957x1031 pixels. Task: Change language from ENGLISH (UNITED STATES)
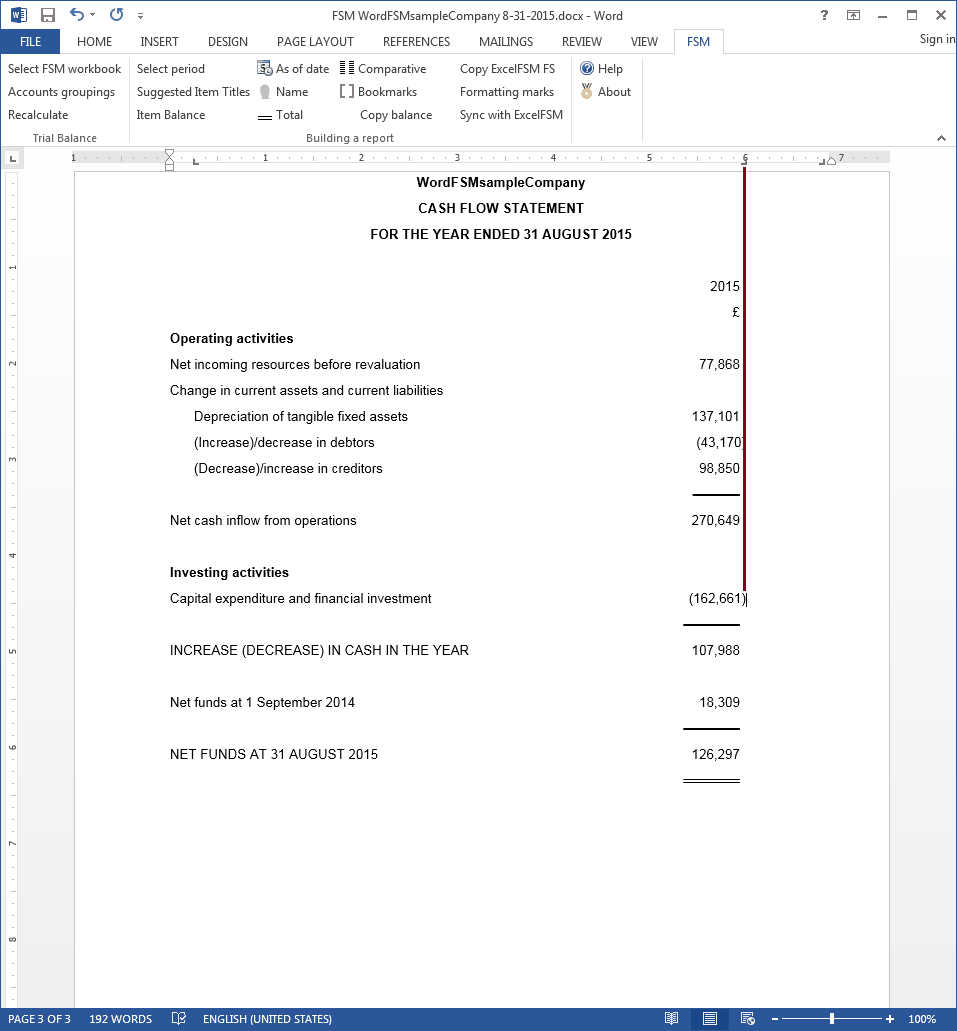tap(267, 1019)
